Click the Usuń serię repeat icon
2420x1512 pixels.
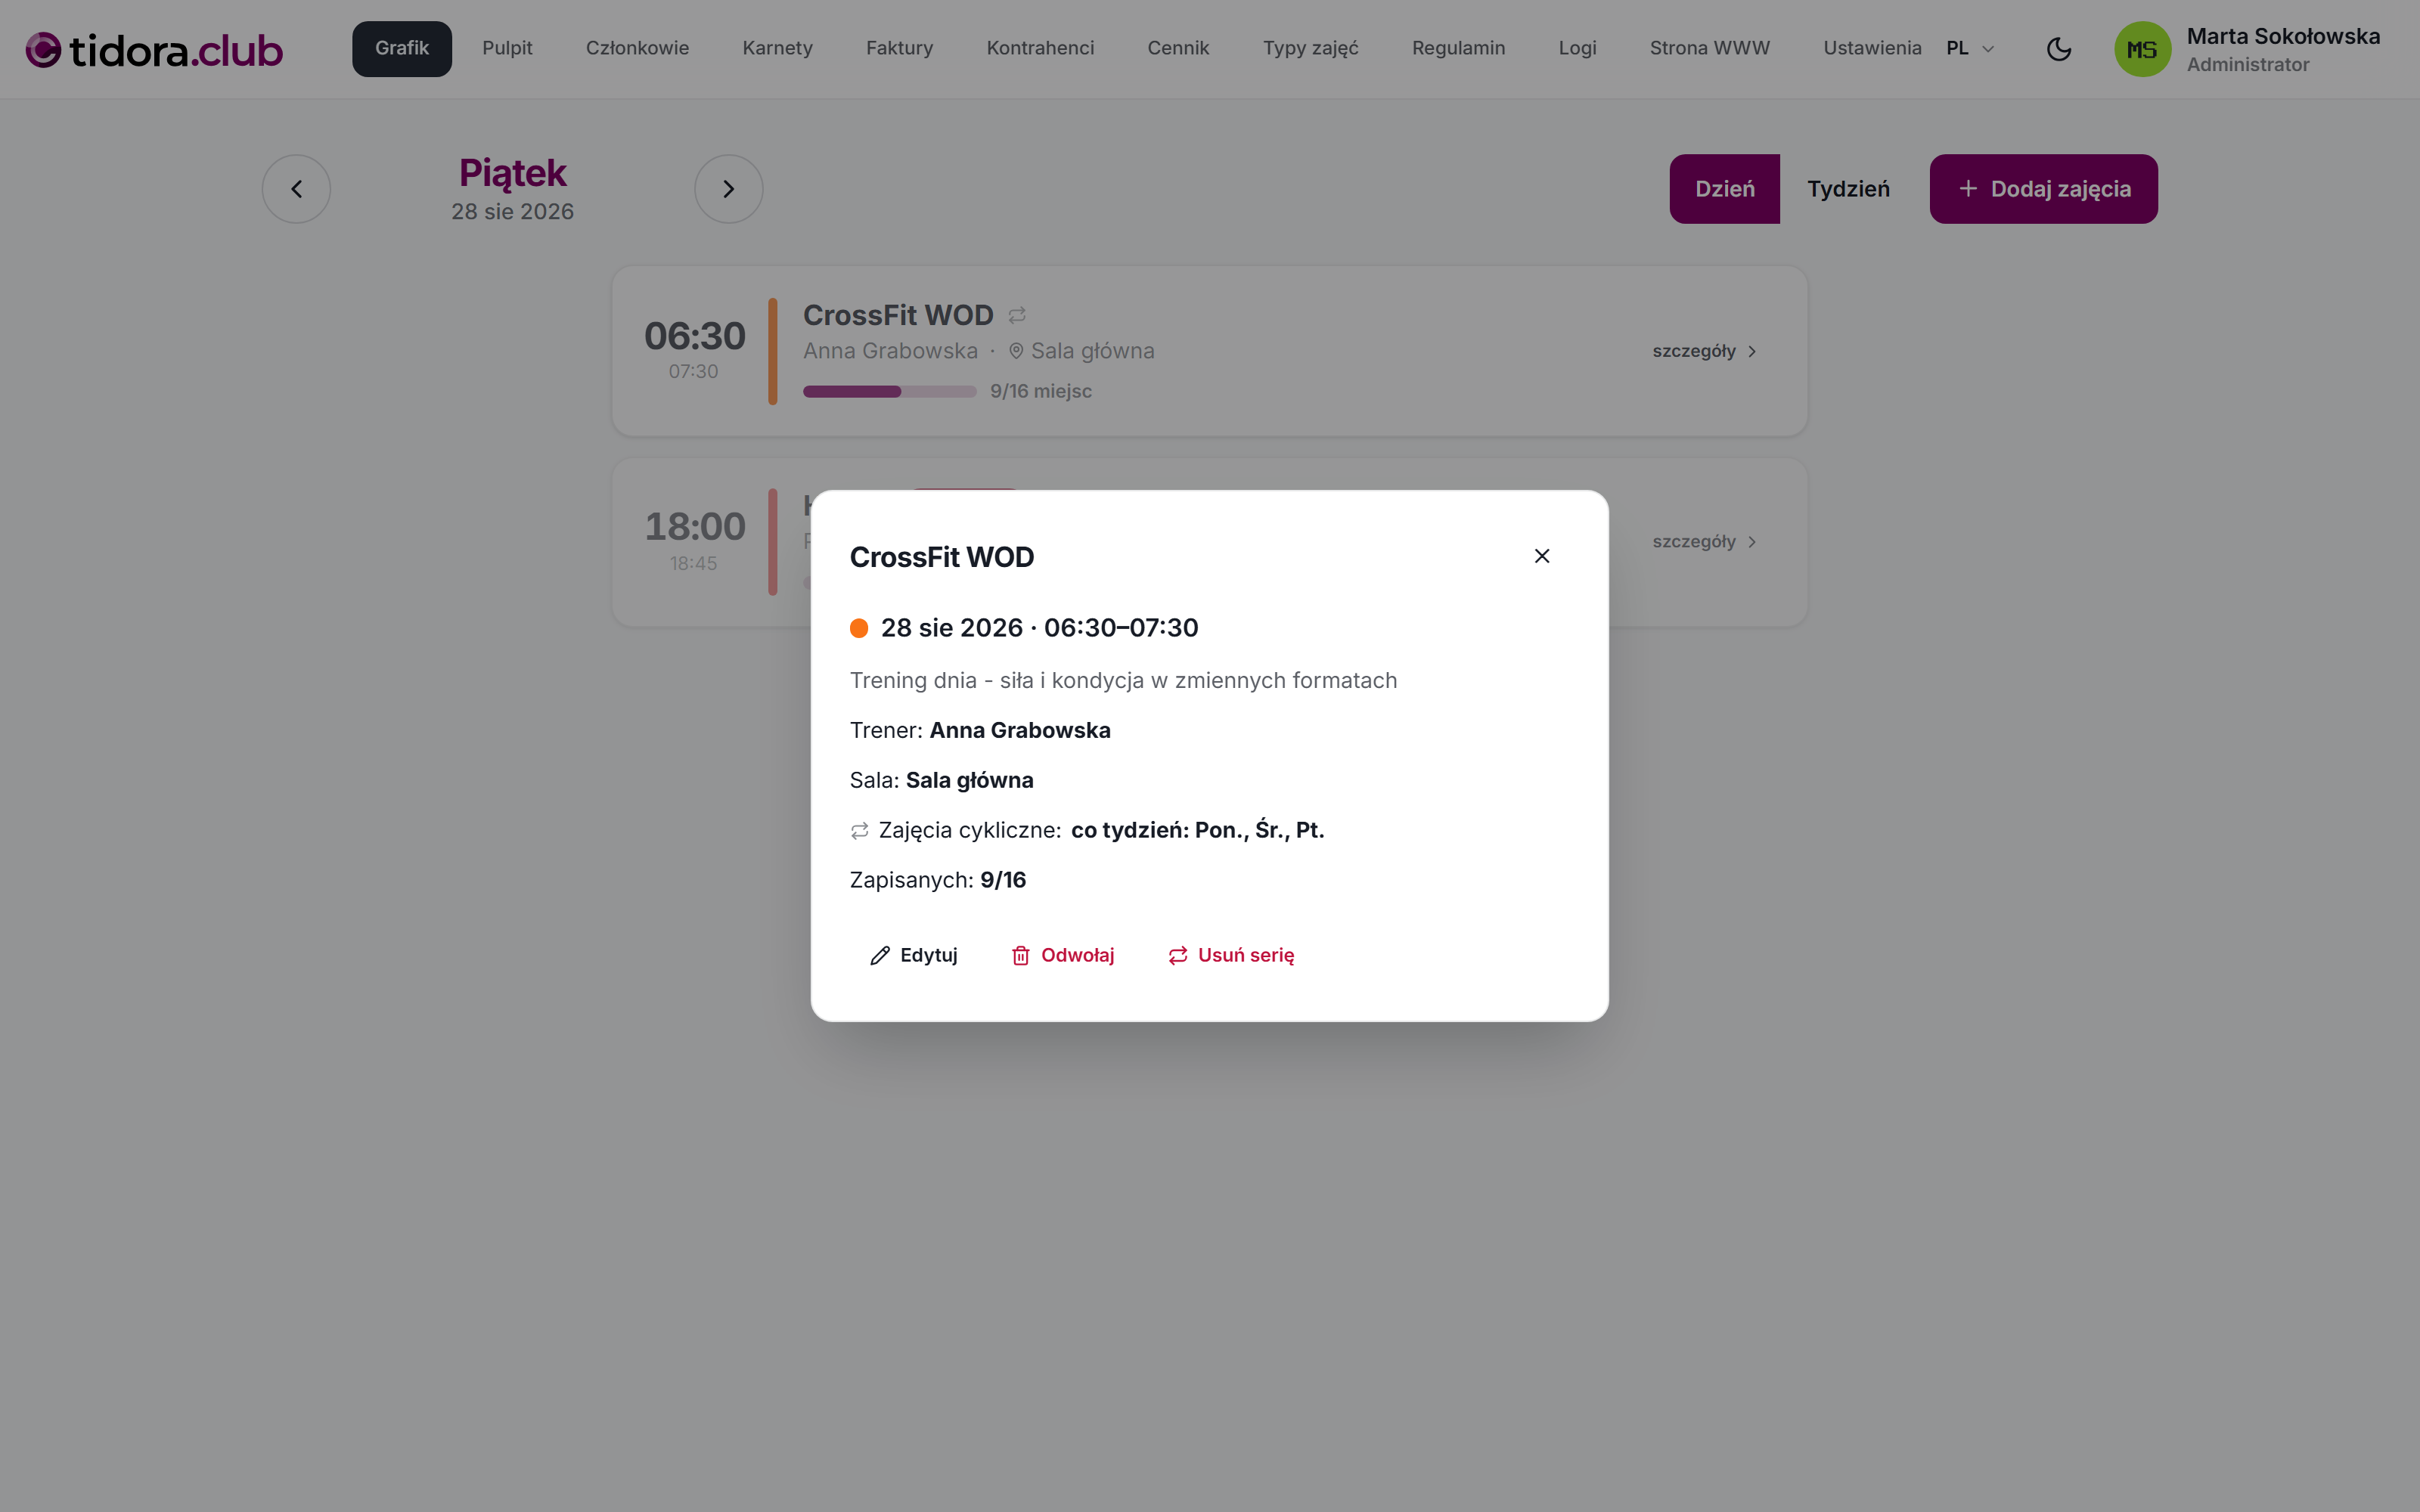[x=1178, y=956]
